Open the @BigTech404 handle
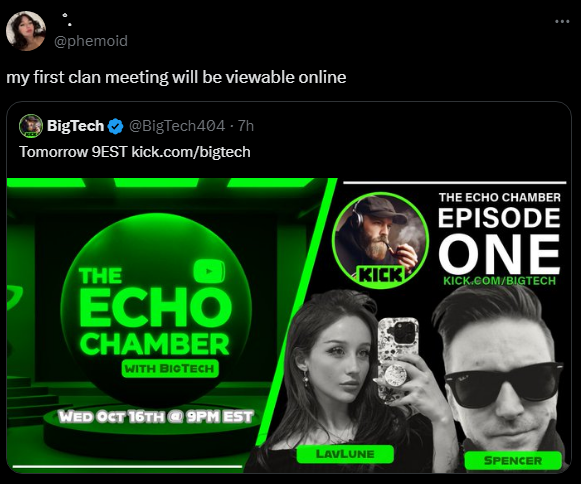Screen dimensions: 581x484 (x=177, y=126)
